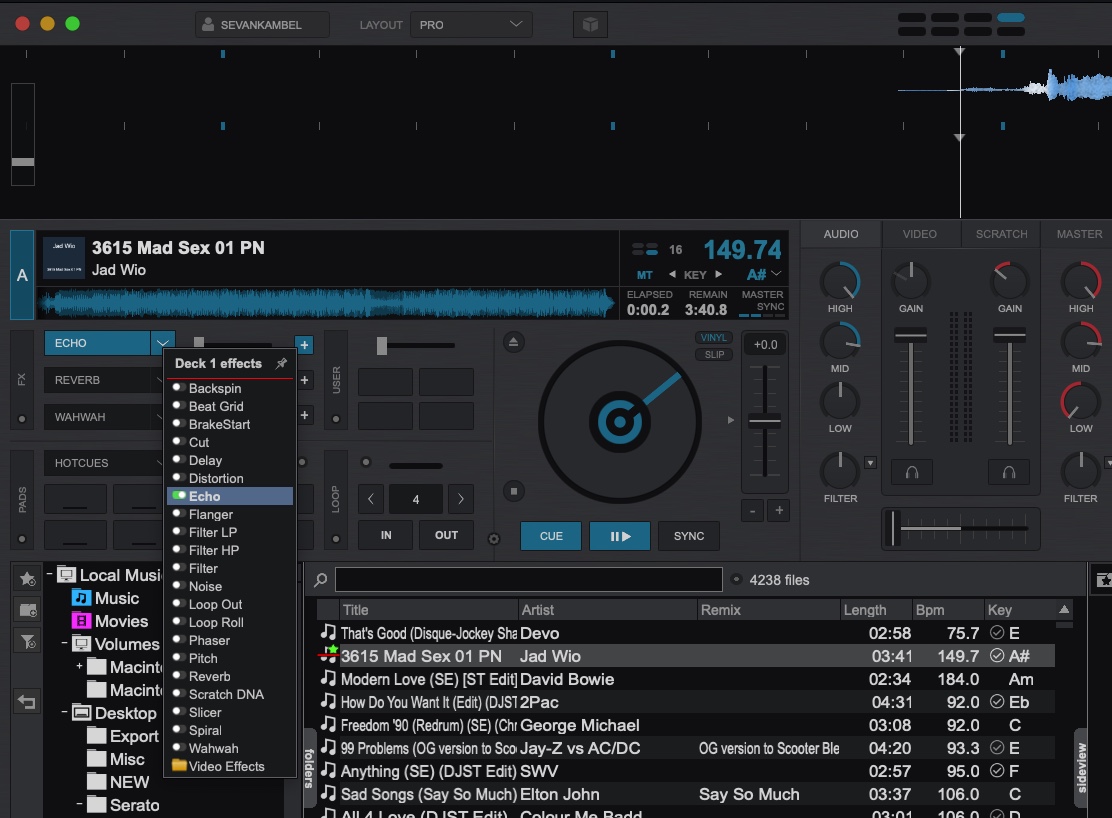The height and width of the screenshot is (818, 1112).
Task: Click the album art thumbnail for Jad Wio
Action: (64, 258)
